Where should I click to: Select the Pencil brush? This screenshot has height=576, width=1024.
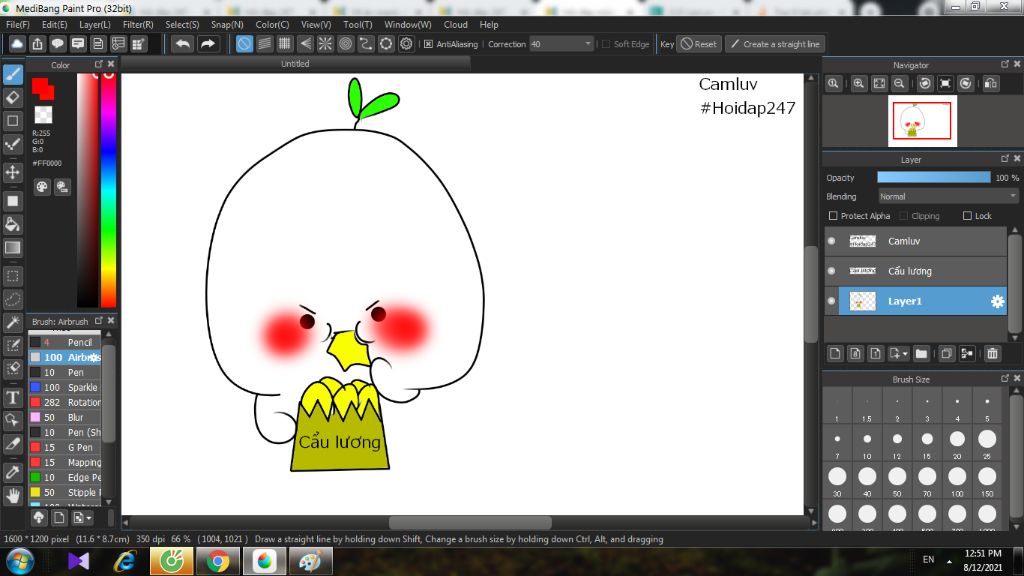tap(65, 342)
